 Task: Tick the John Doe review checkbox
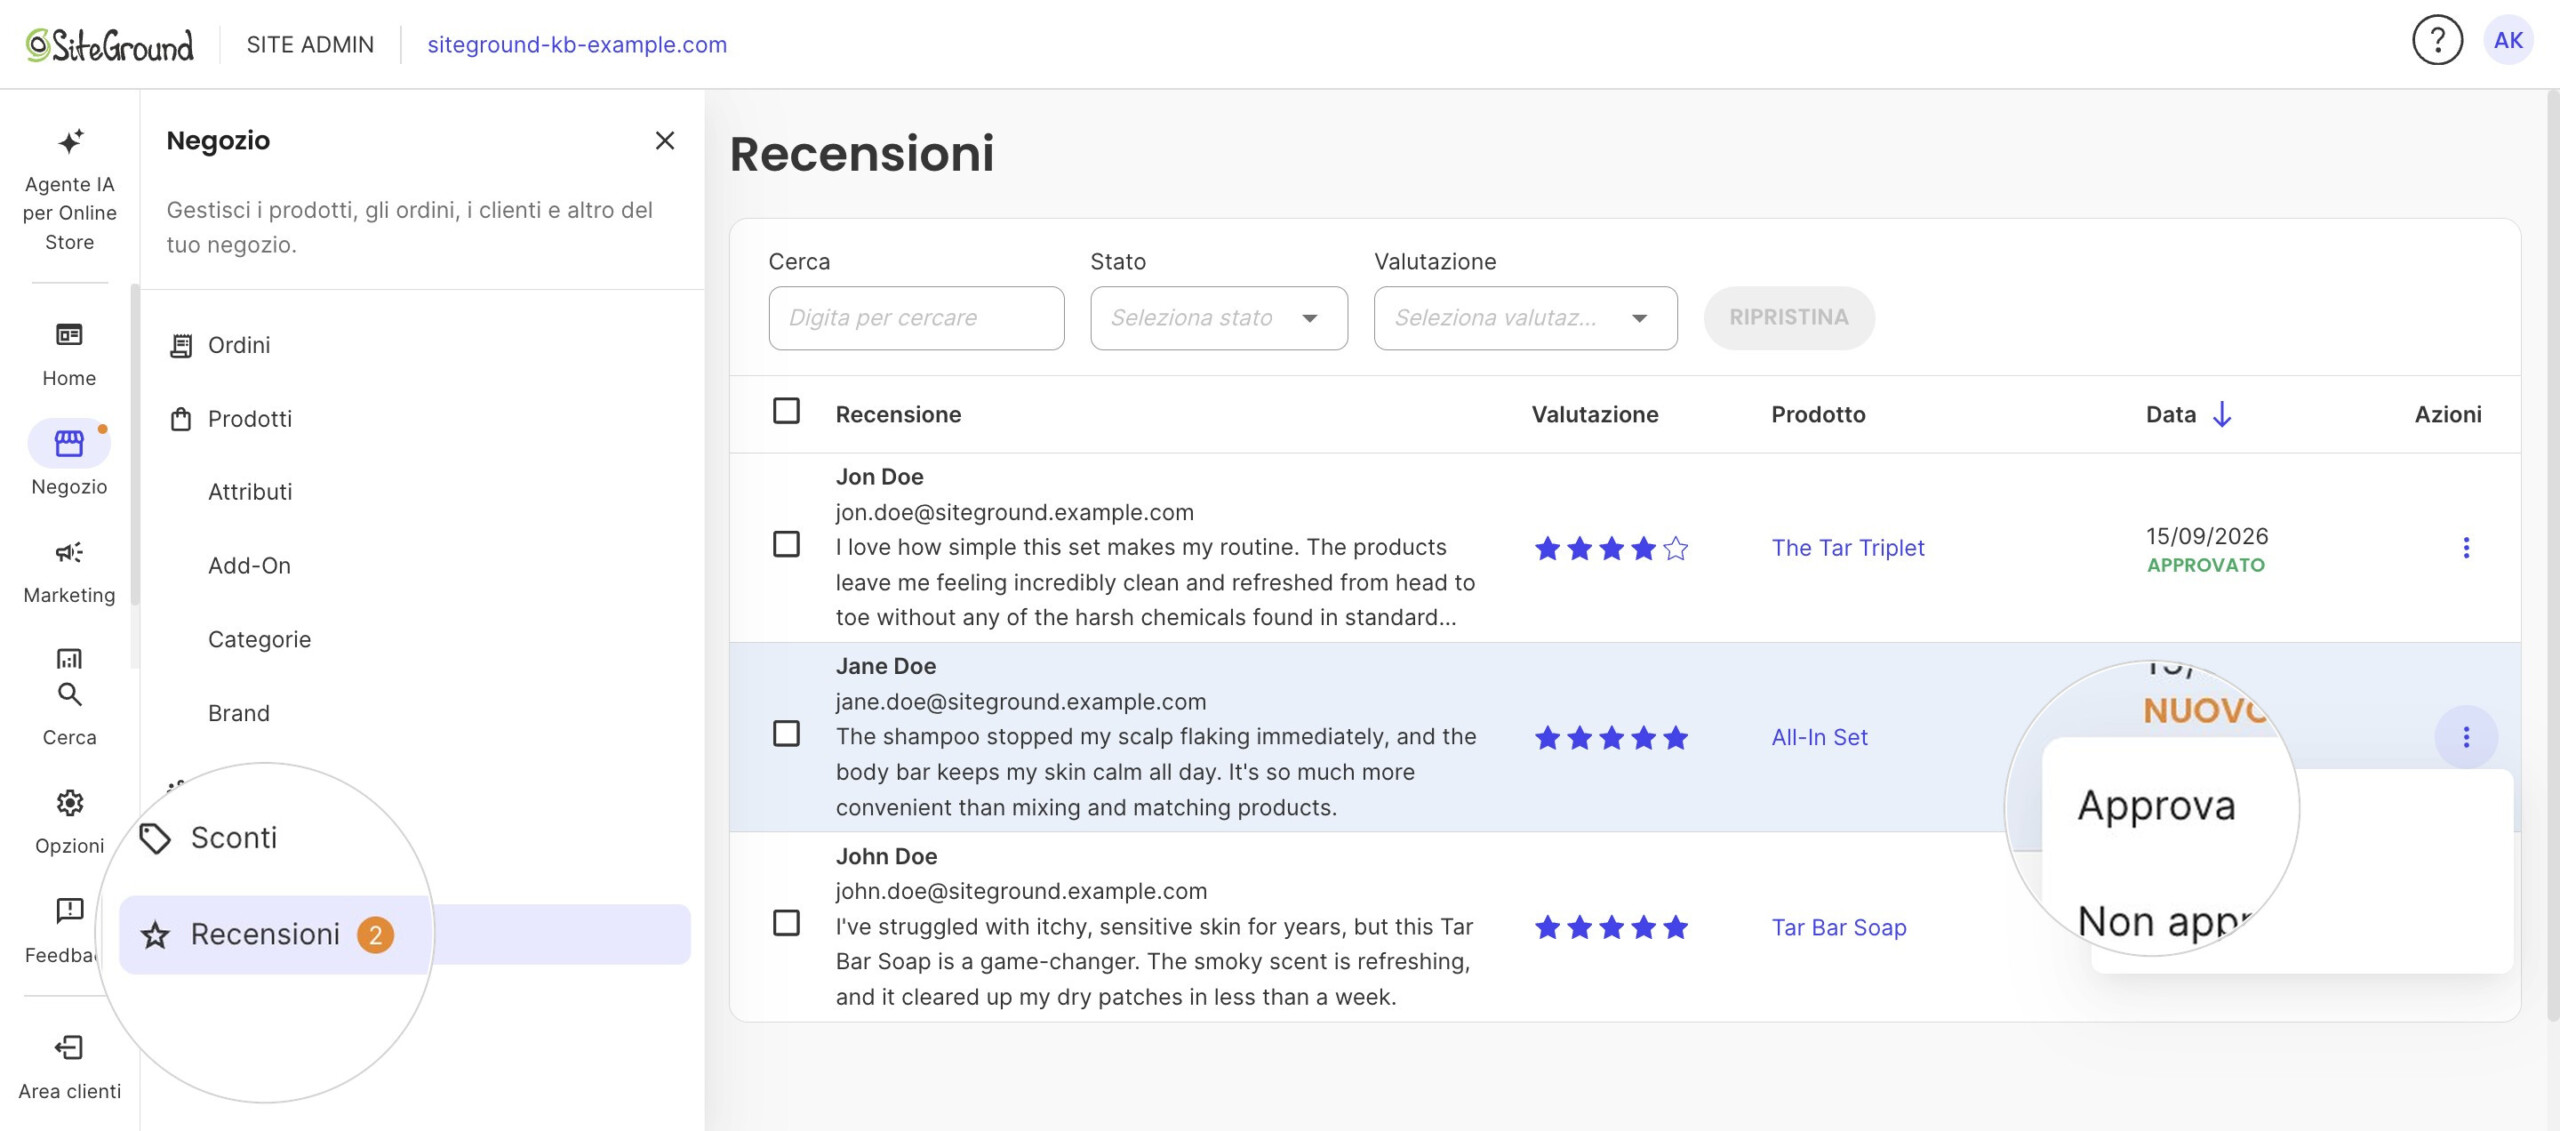tap(786, 923)
